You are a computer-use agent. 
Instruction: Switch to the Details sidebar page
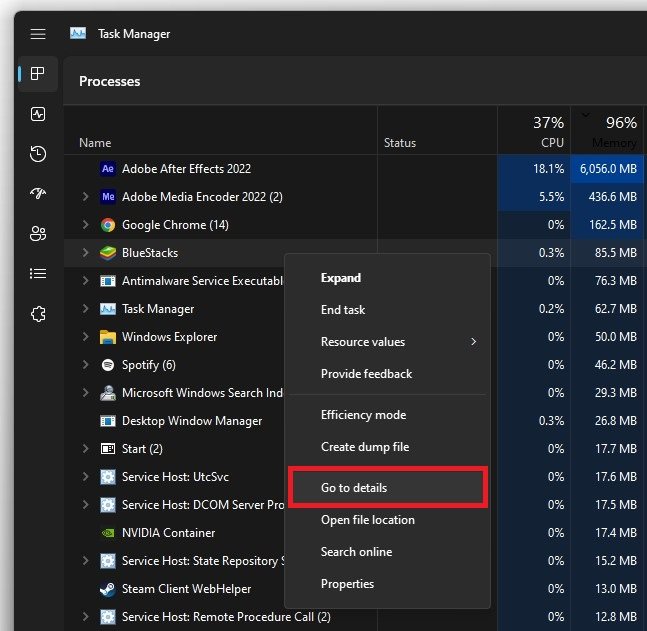tap(38, 273)
